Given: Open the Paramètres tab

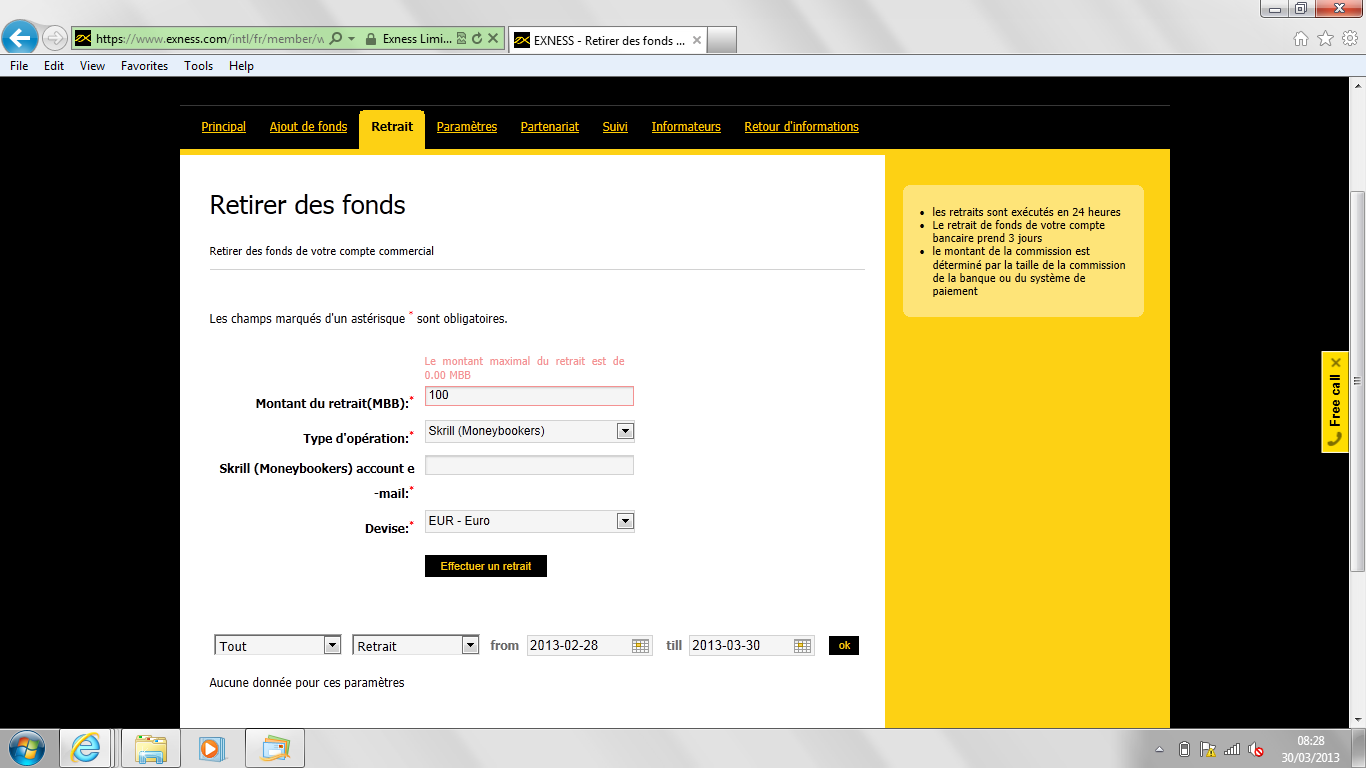Looking at the screenshot, I should coord(467,127).
